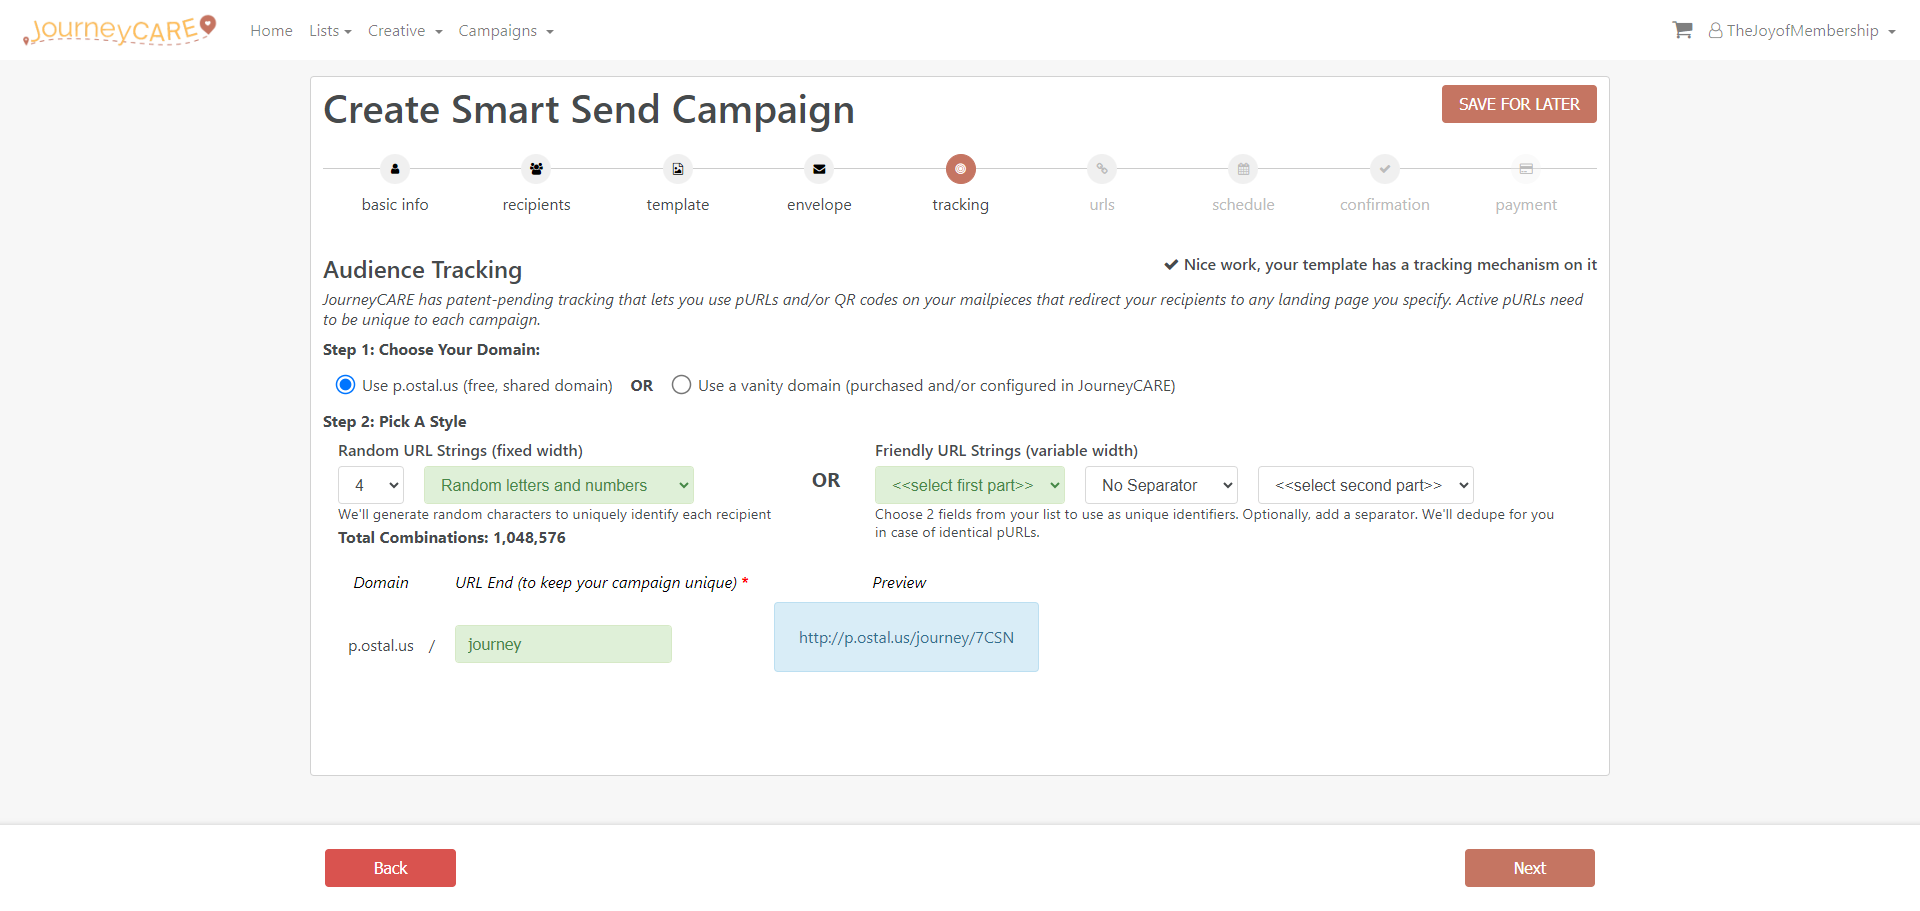
Task: Click the urls link step icon
Action: coord(1102,169)
